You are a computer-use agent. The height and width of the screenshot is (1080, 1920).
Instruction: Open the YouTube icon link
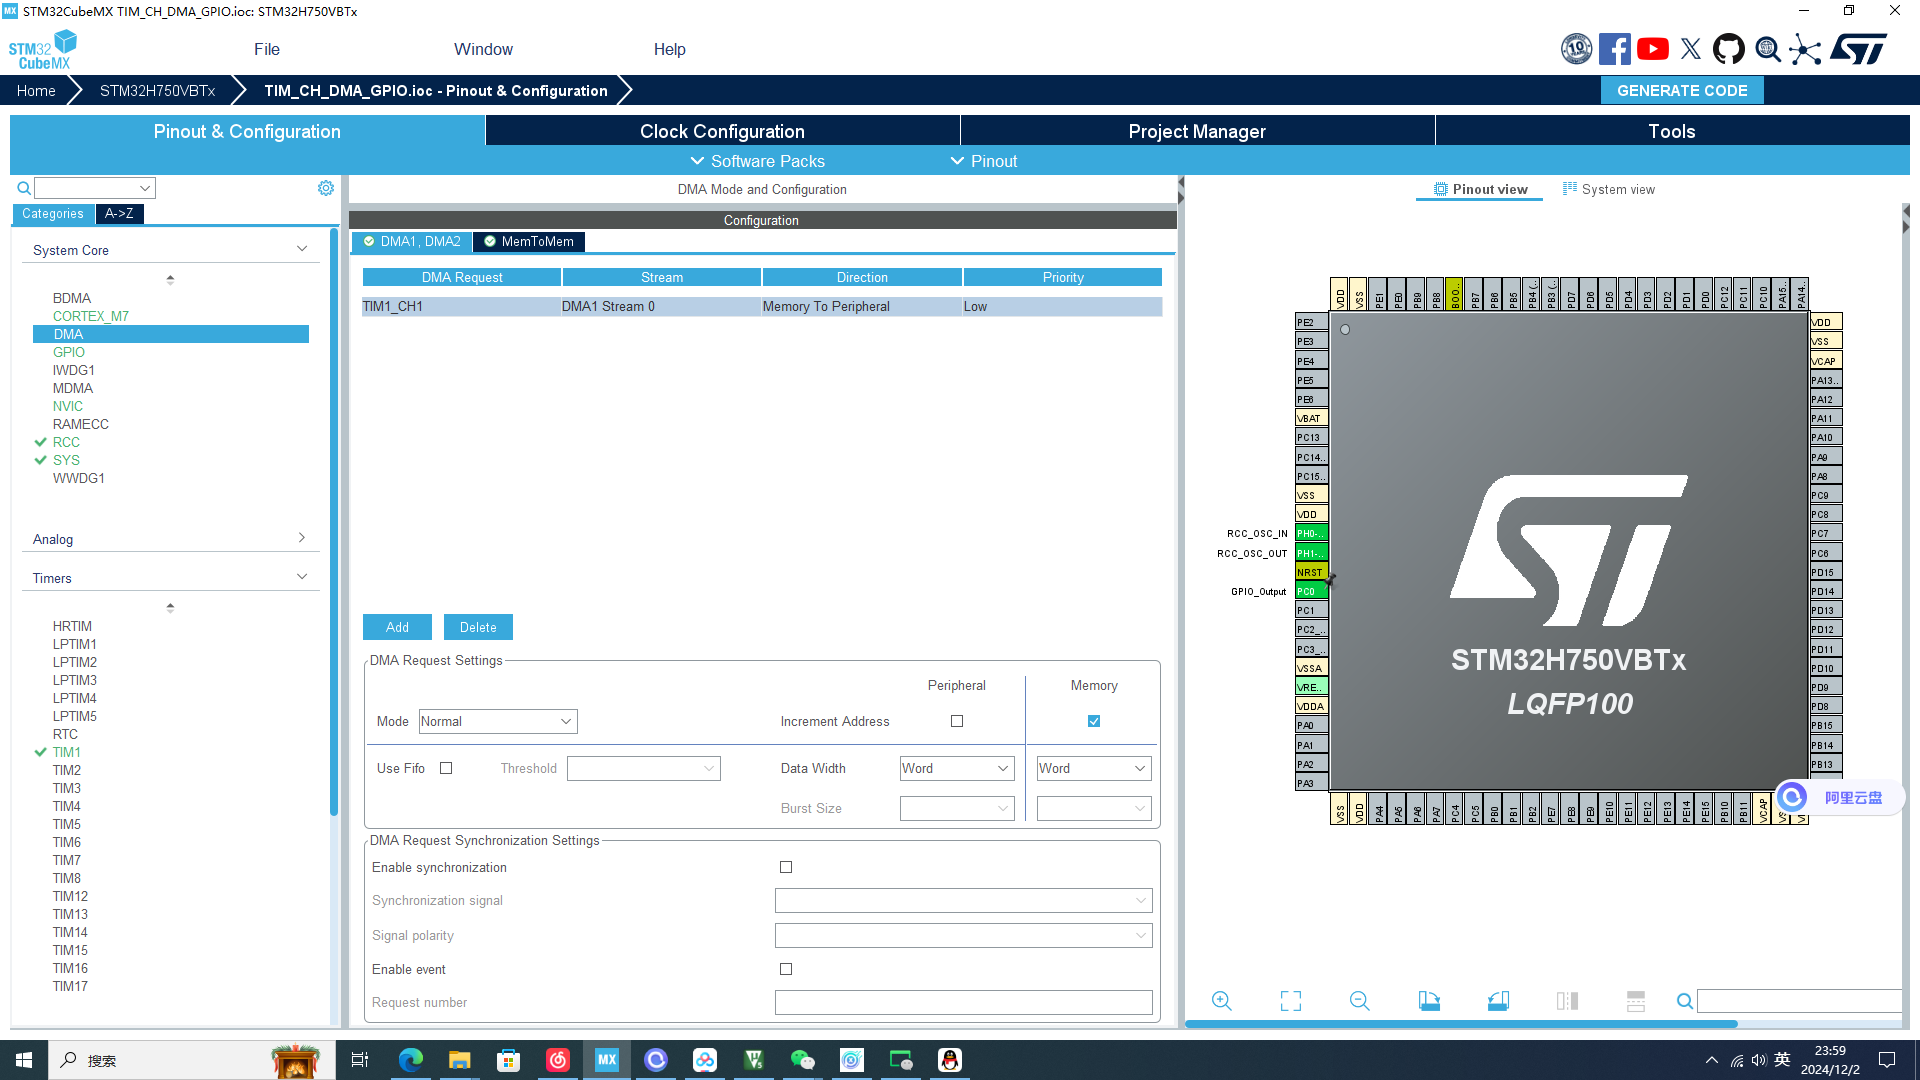1652,49
